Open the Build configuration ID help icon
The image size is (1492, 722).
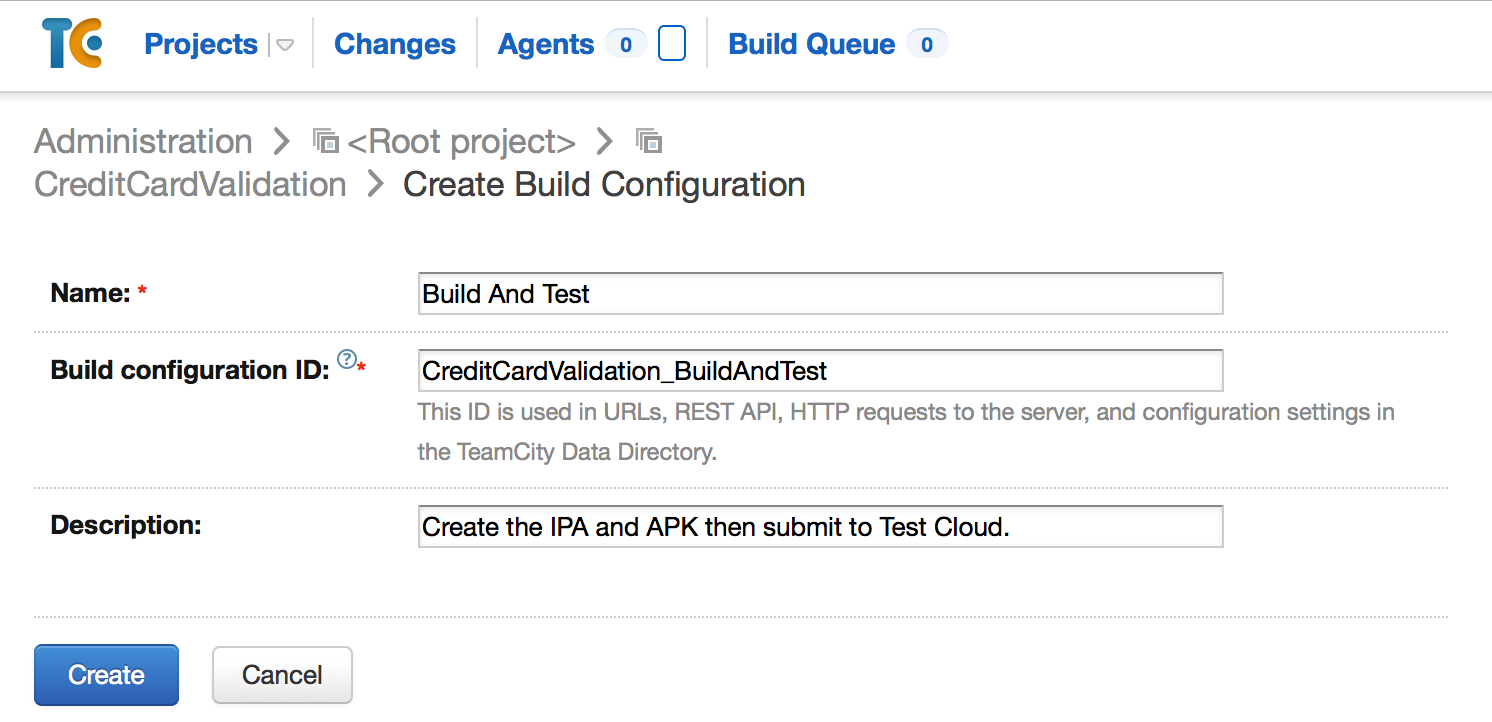click(346, 360)
